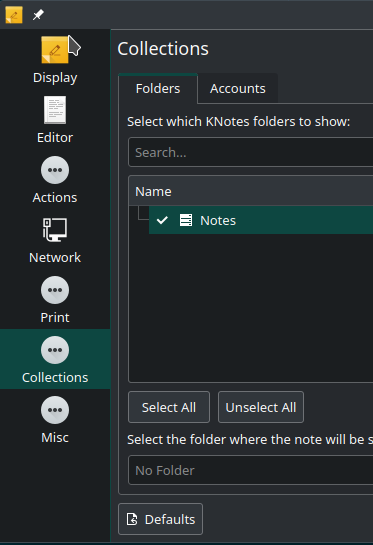Click the No Folder save location field
This screenshot has height=545, width=373.
click(x=251, y=470)
